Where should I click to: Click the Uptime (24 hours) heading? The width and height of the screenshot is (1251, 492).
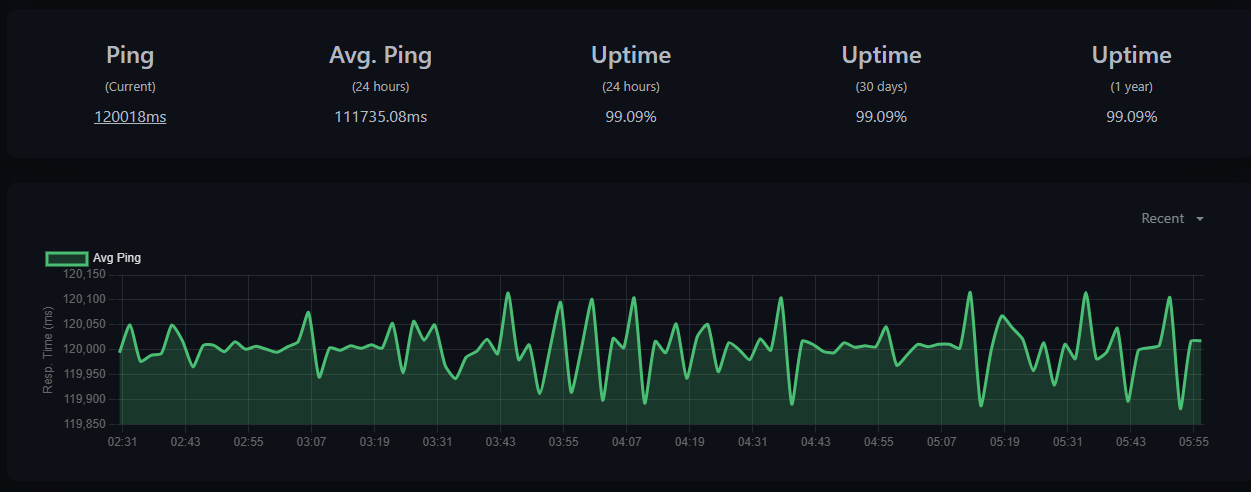631,55
